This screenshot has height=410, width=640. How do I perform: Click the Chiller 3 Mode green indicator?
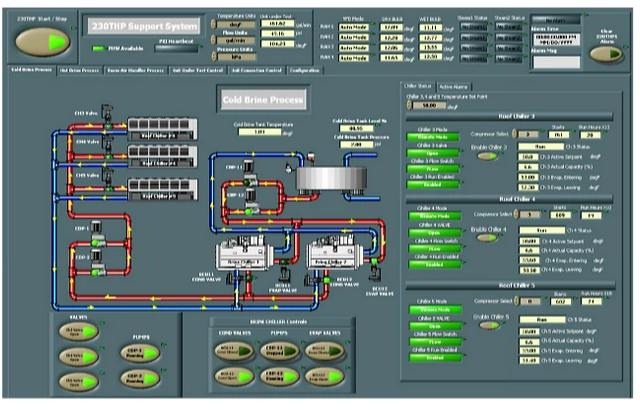[433, 137]
